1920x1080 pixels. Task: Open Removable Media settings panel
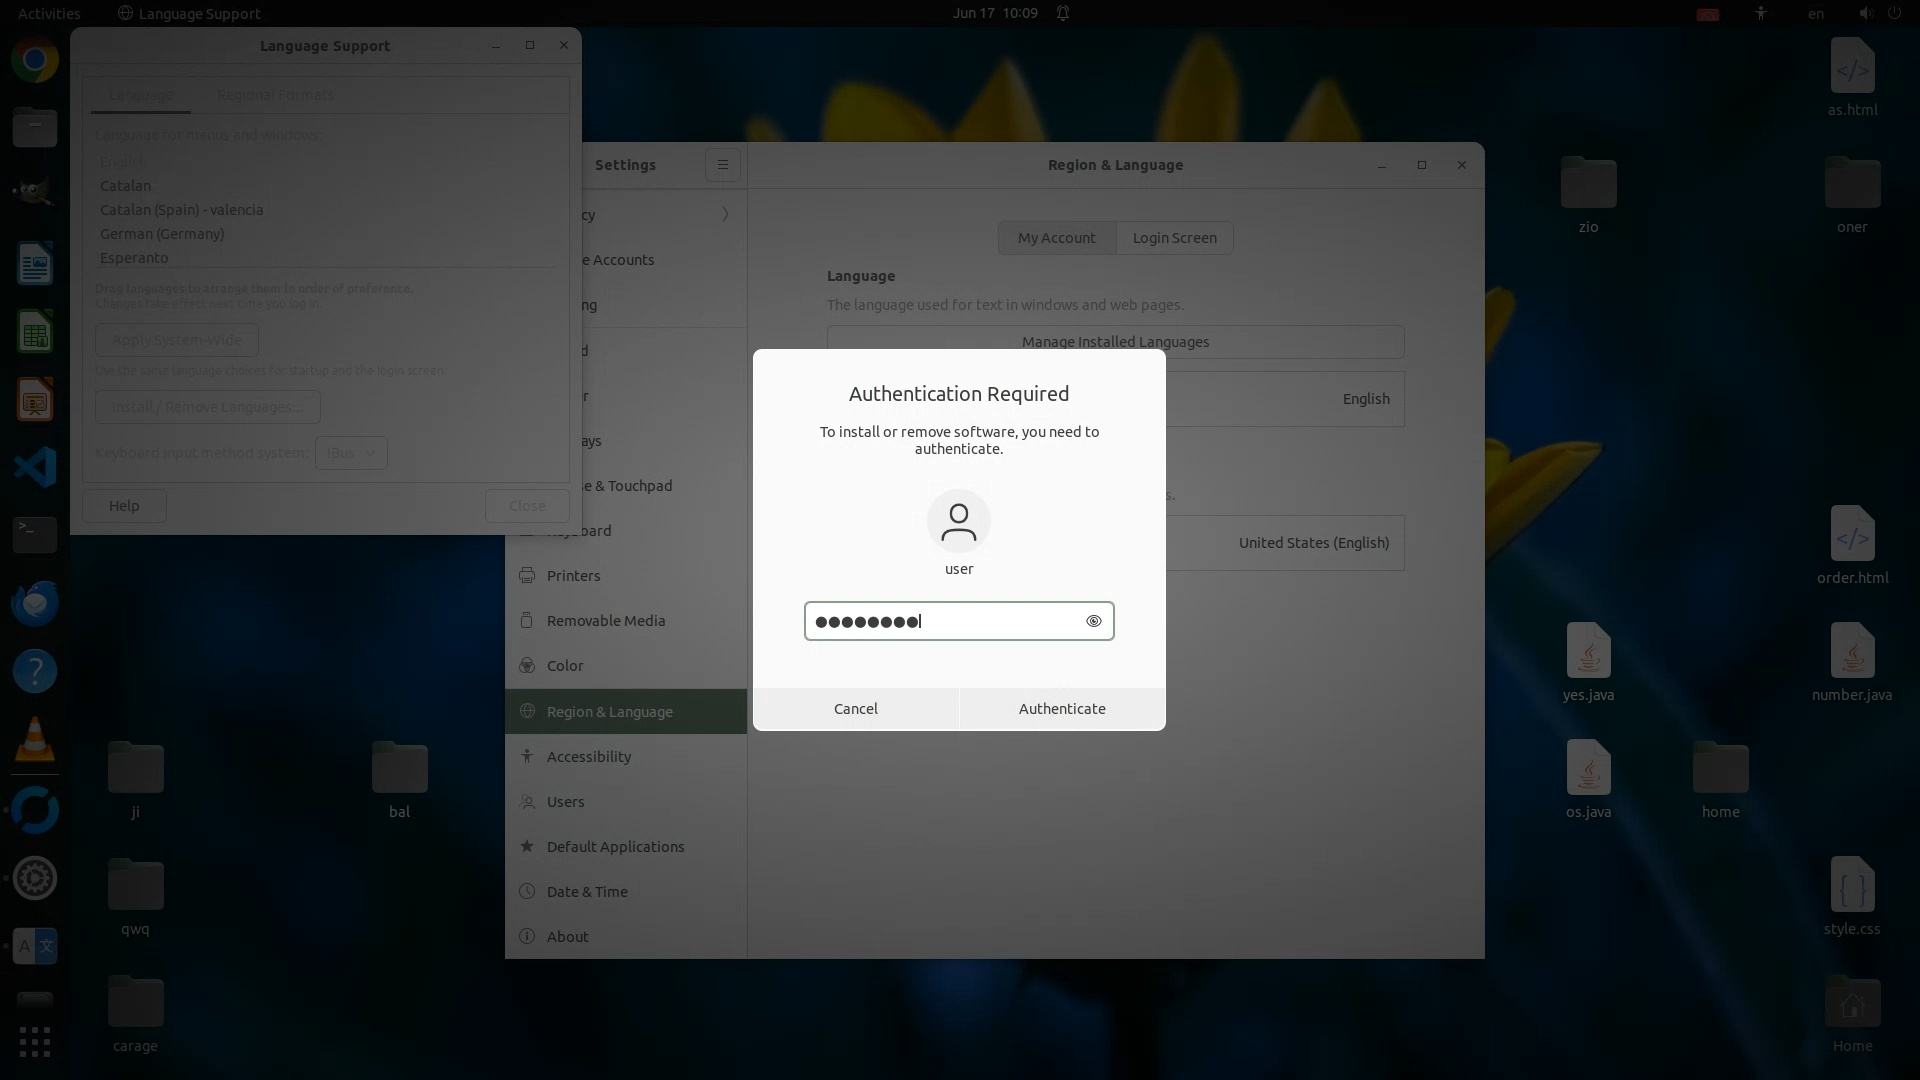tap(605, 621)
